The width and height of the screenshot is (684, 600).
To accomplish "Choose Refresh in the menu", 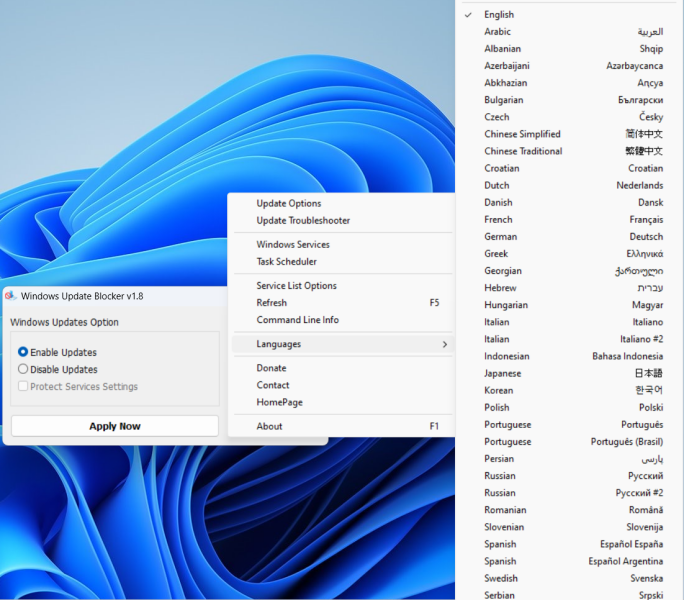I will click(x=342, y=302).
